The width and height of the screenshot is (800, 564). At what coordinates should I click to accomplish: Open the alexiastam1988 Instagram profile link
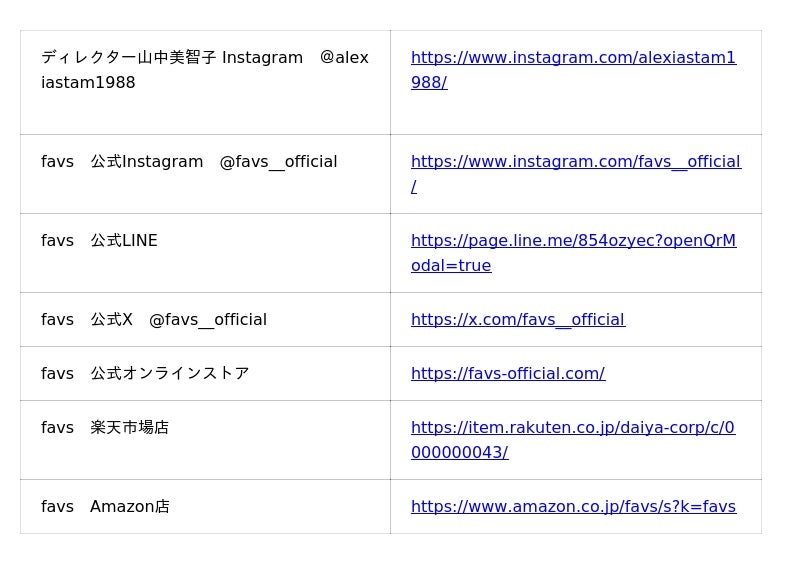click(x=573, y=58)
